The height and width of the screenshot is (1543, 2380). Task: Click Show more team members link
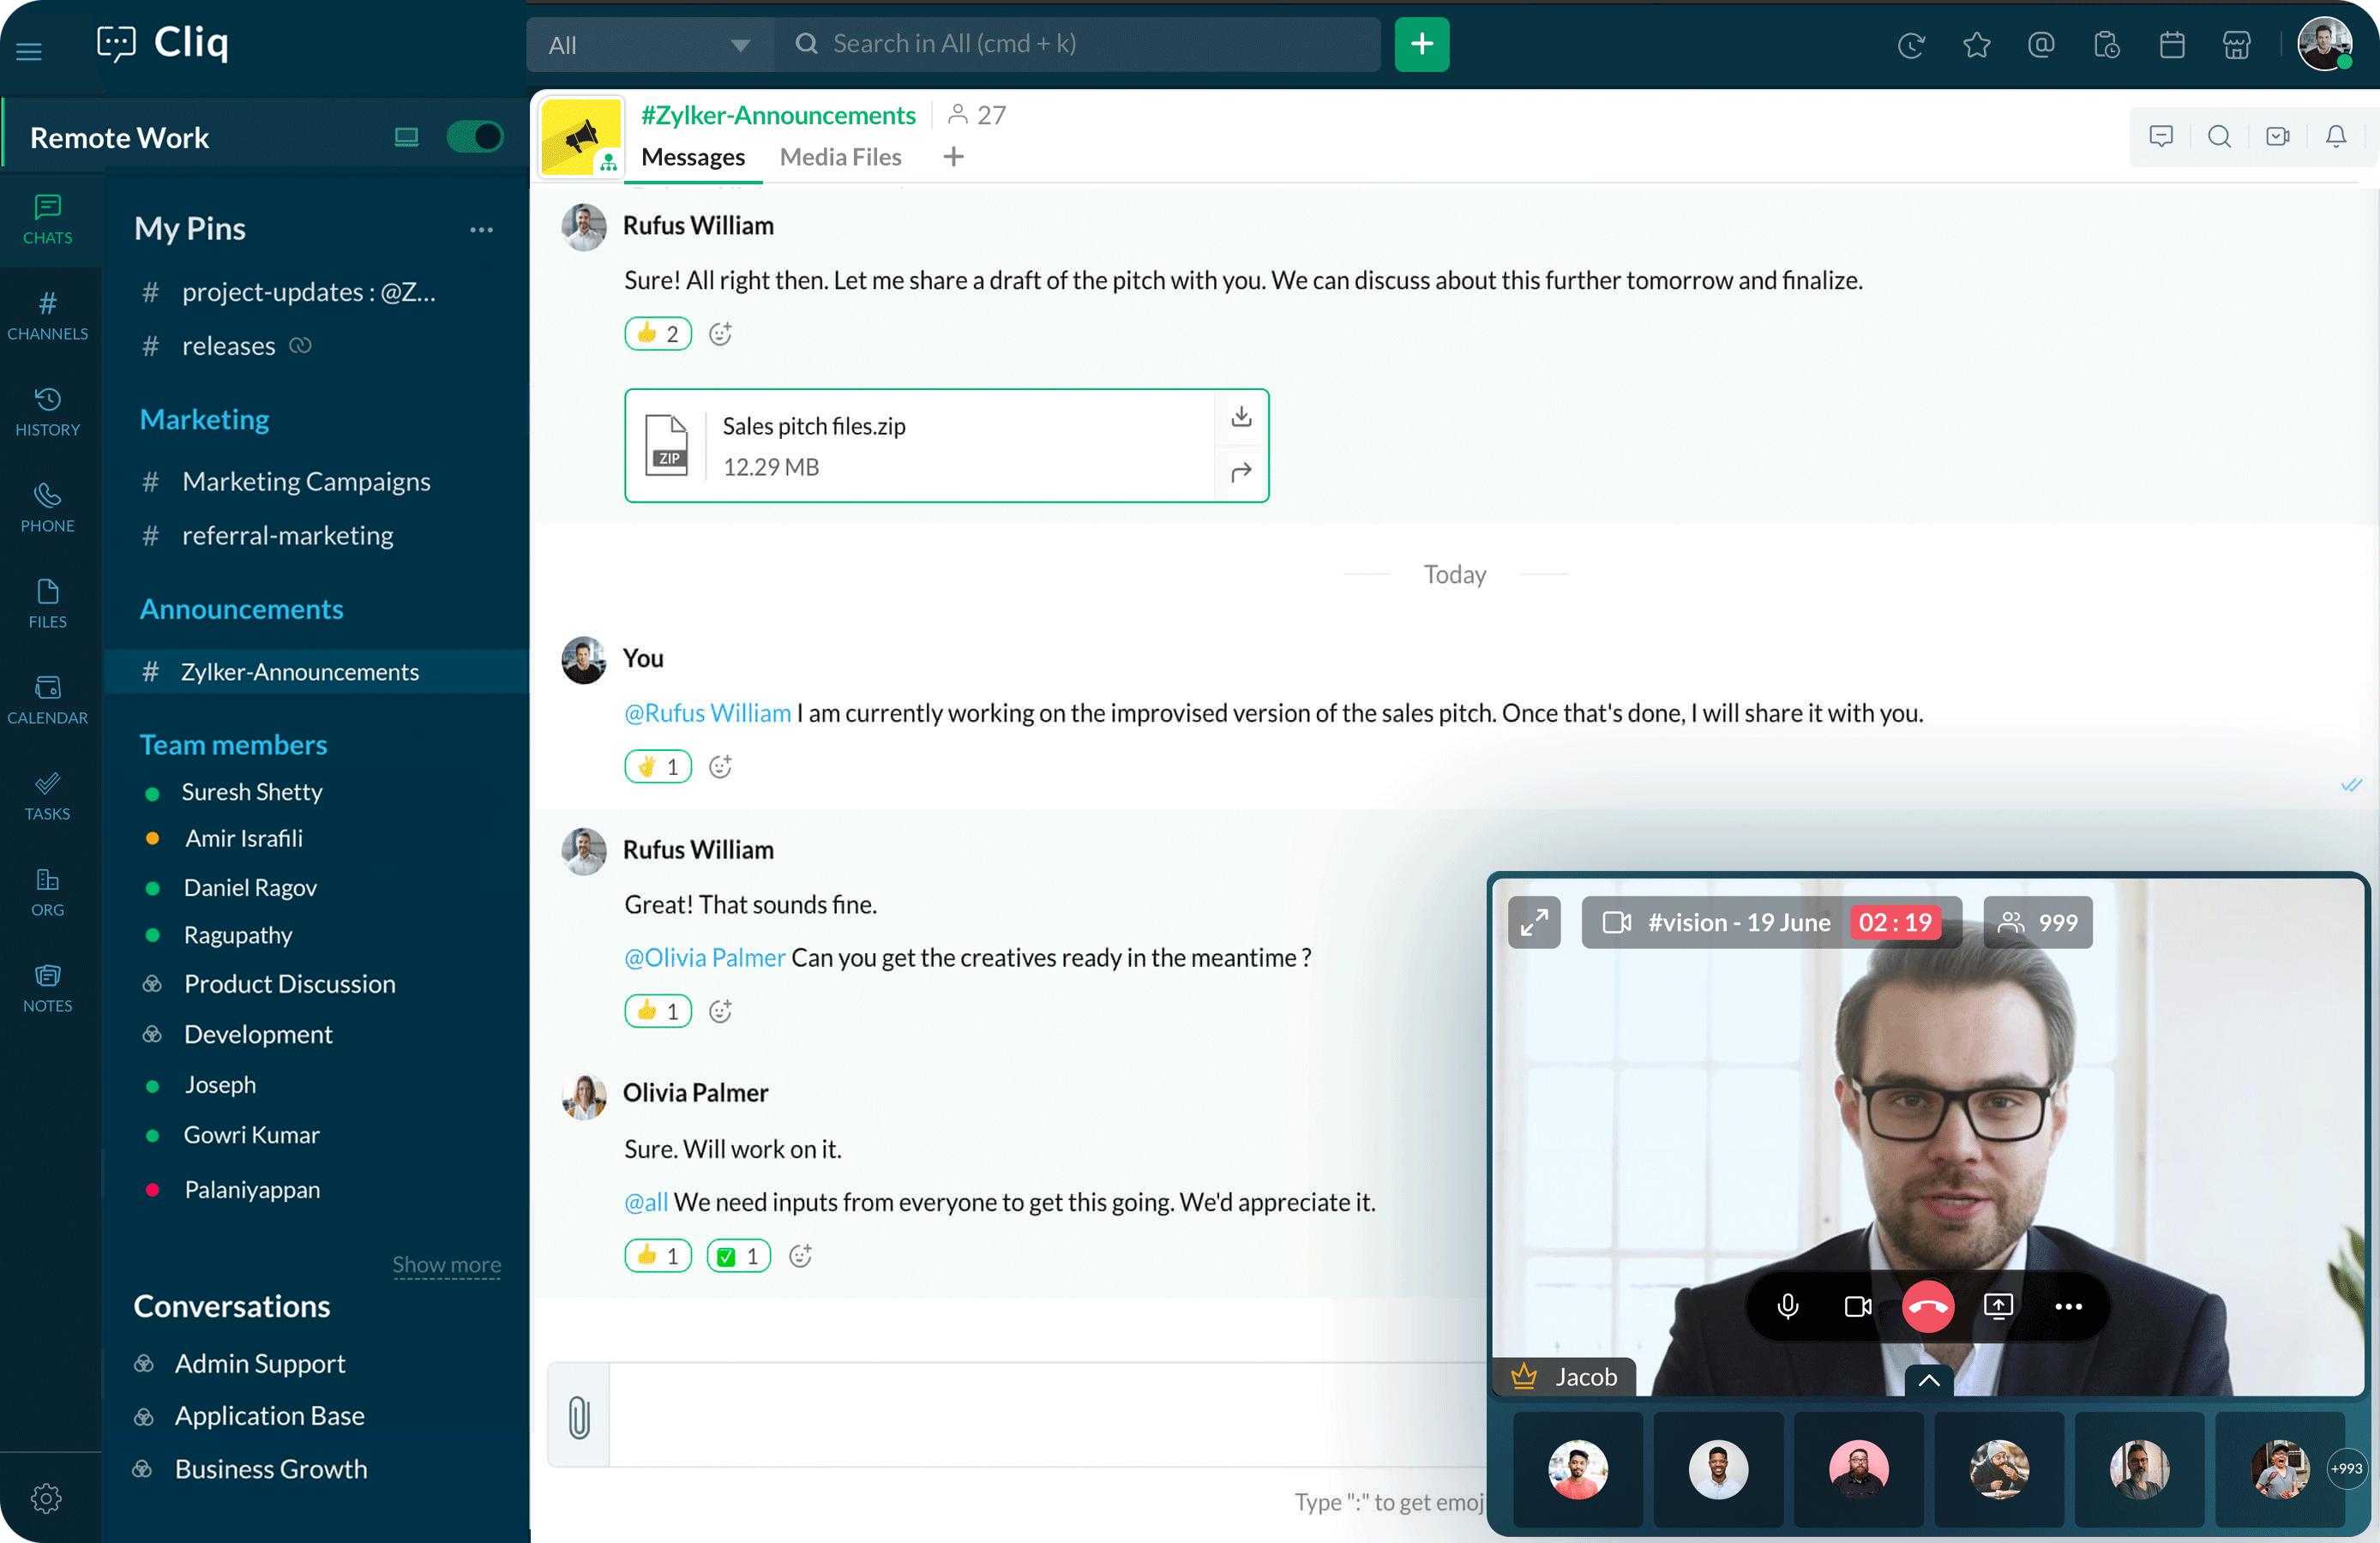pyautogui.click(x=444, y=1262)
